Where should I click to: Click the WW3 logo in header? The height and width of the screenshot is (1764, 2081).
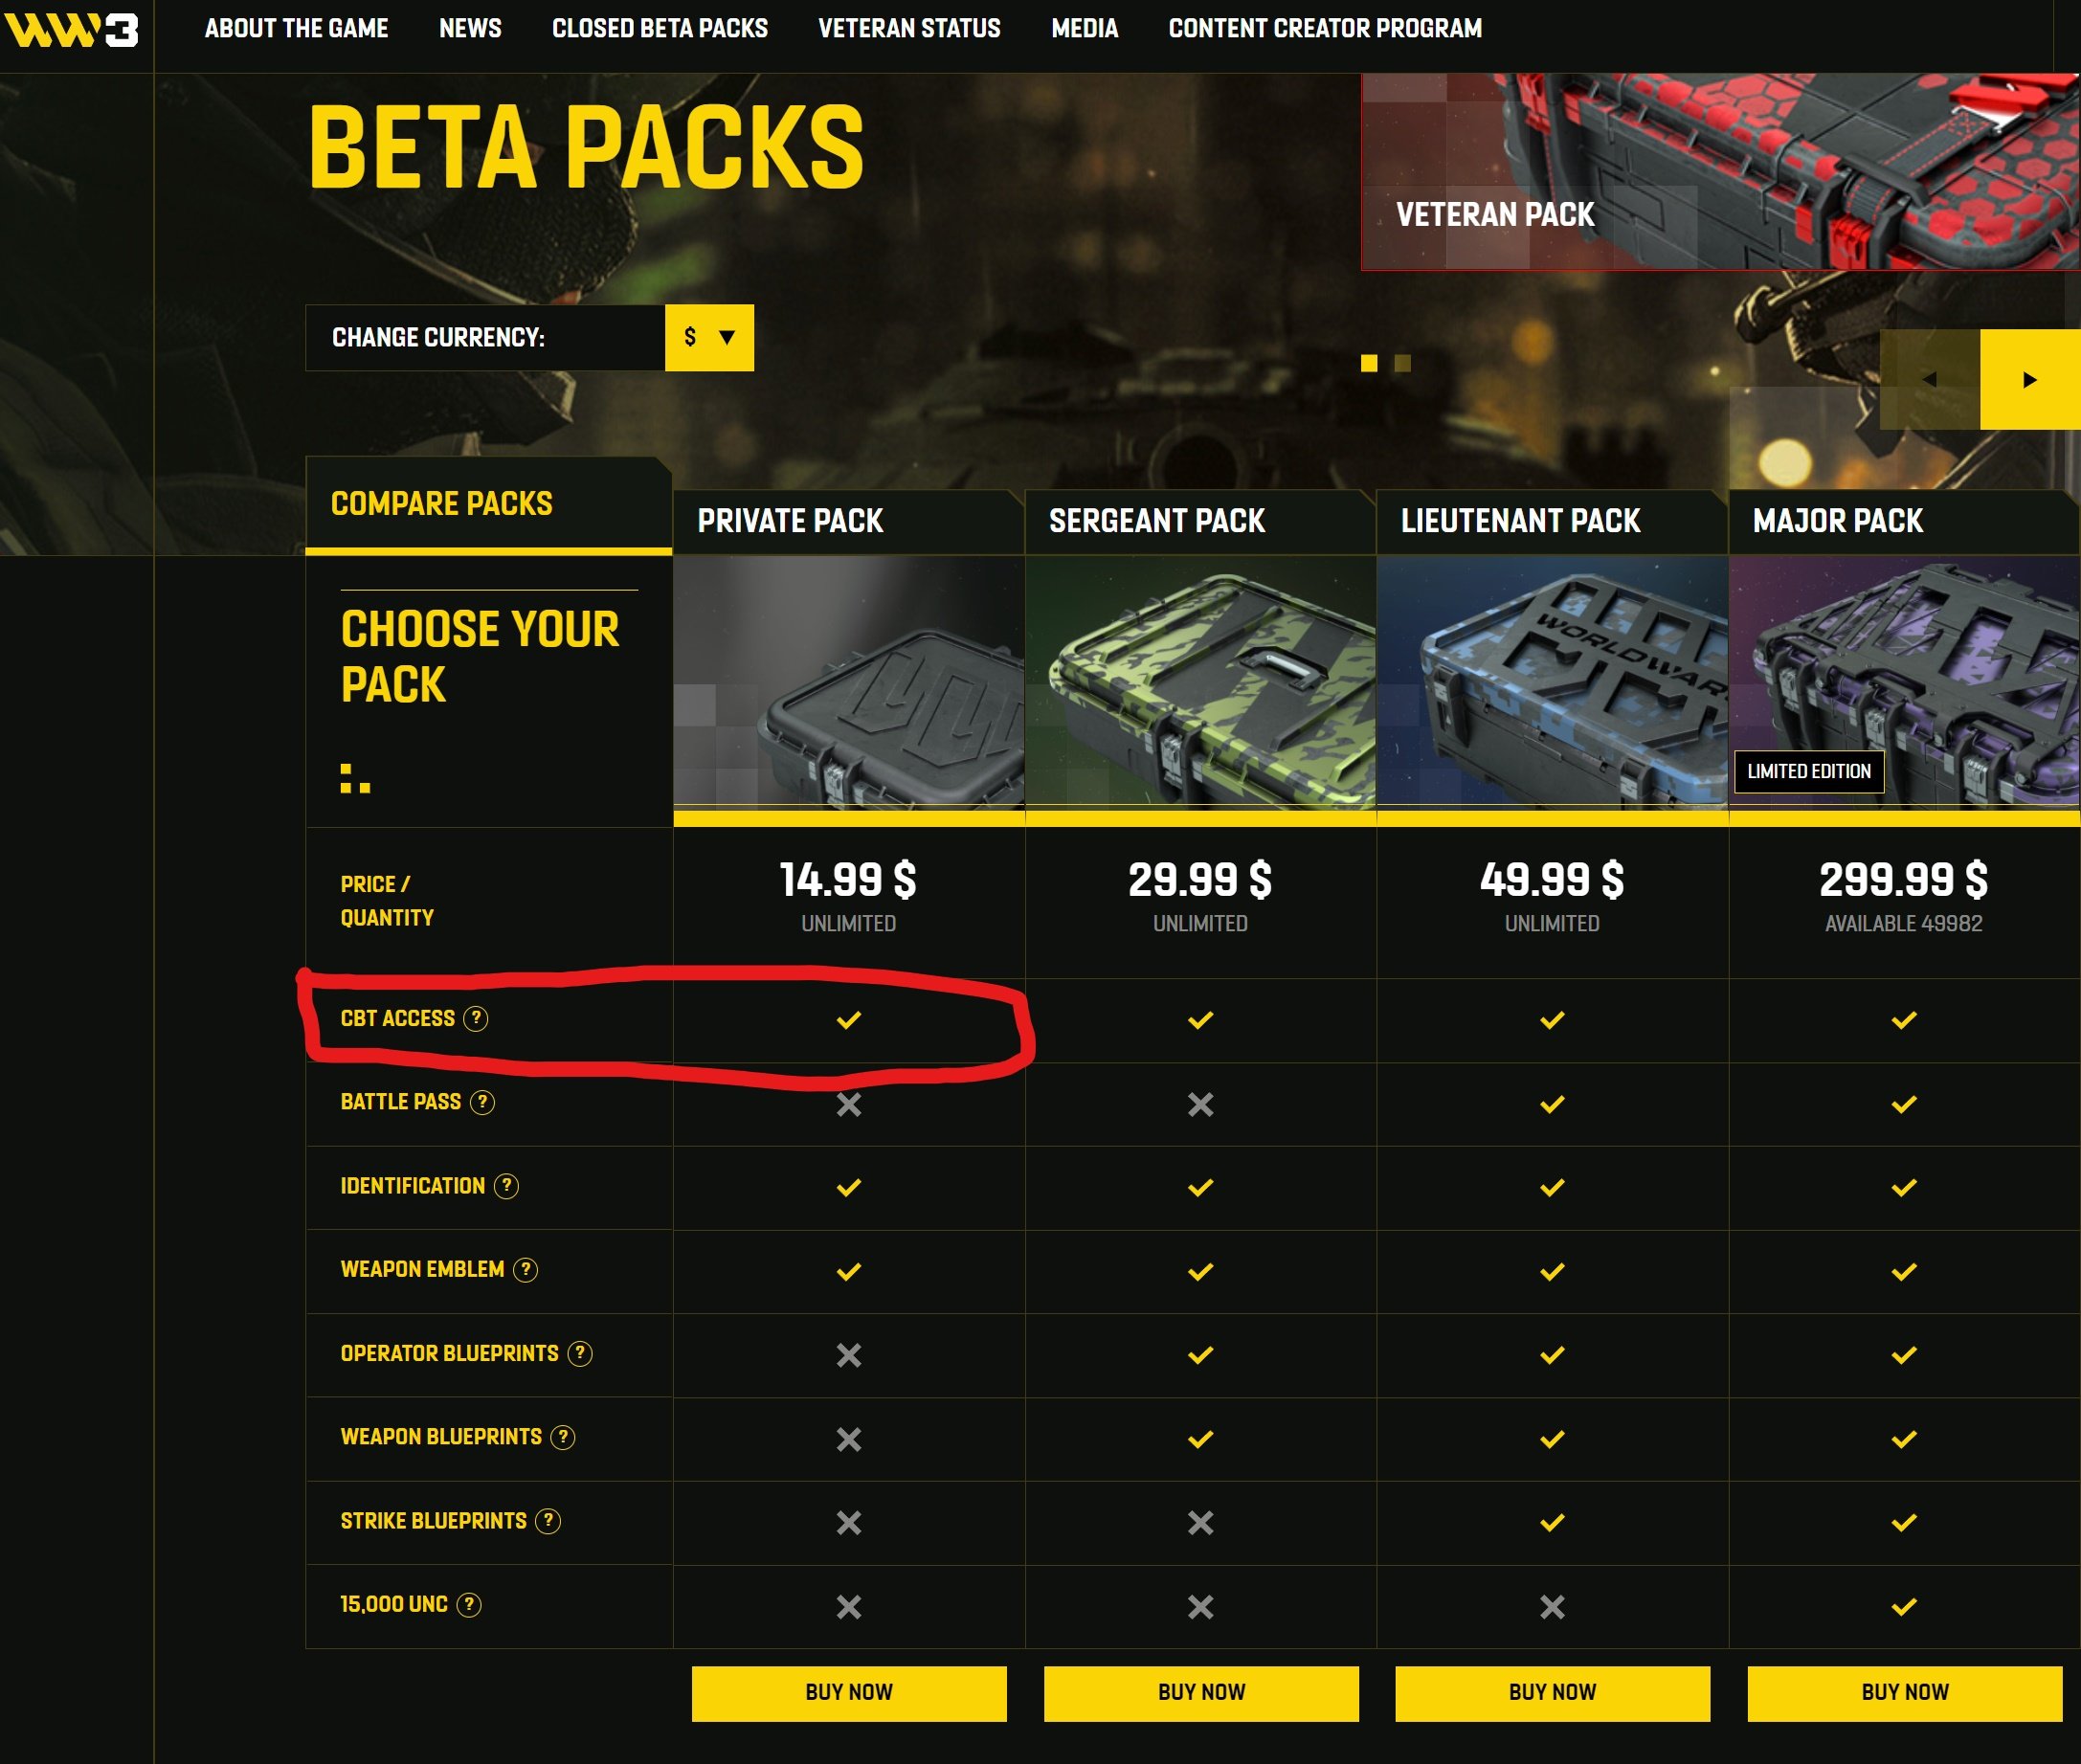tap(71, 29)
